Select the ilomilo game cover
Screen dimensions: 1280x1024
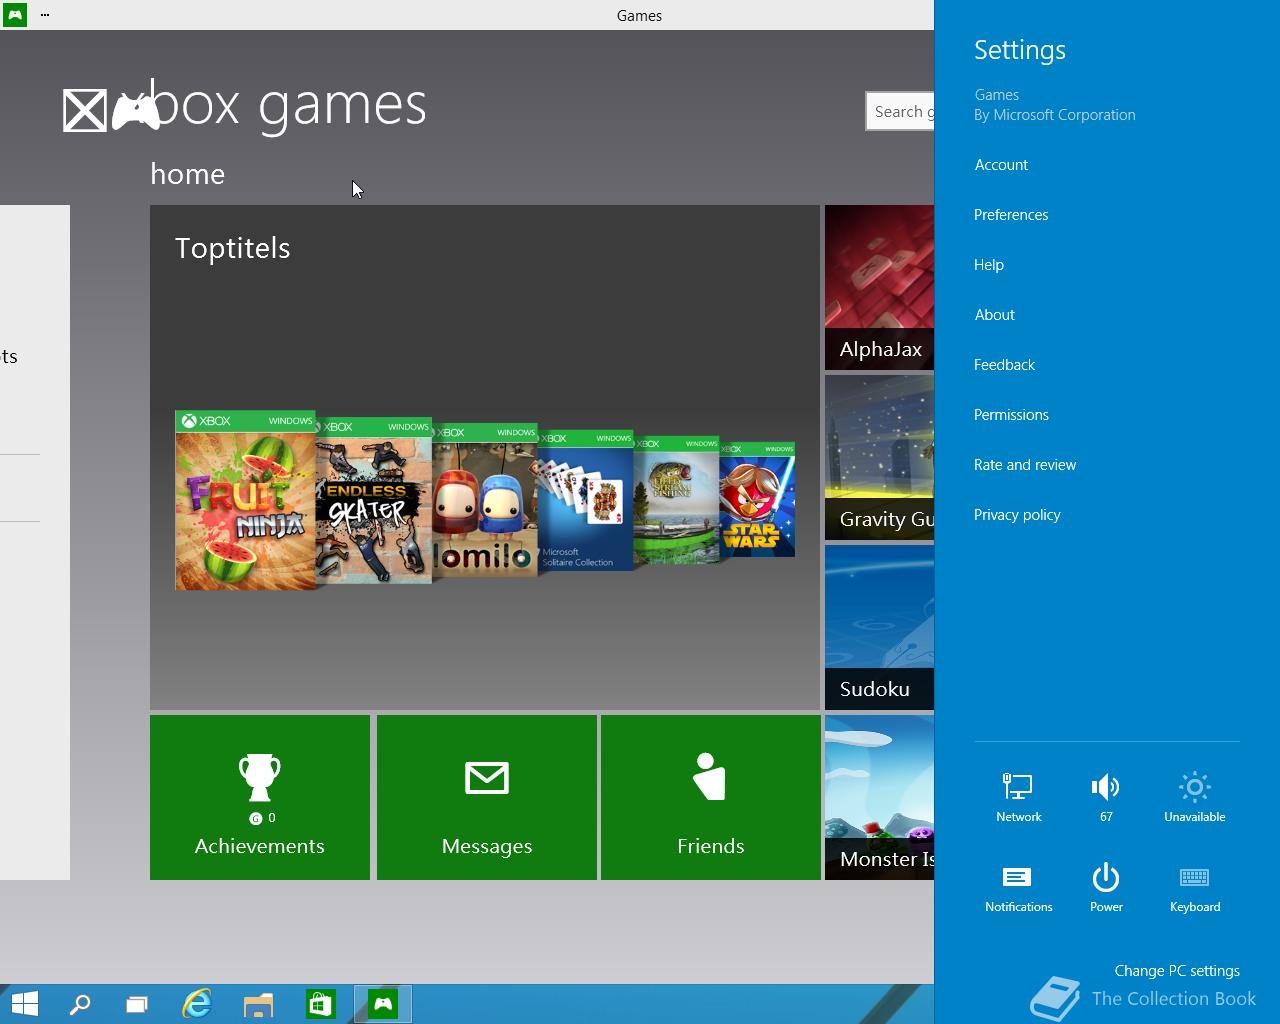point(485,500)
